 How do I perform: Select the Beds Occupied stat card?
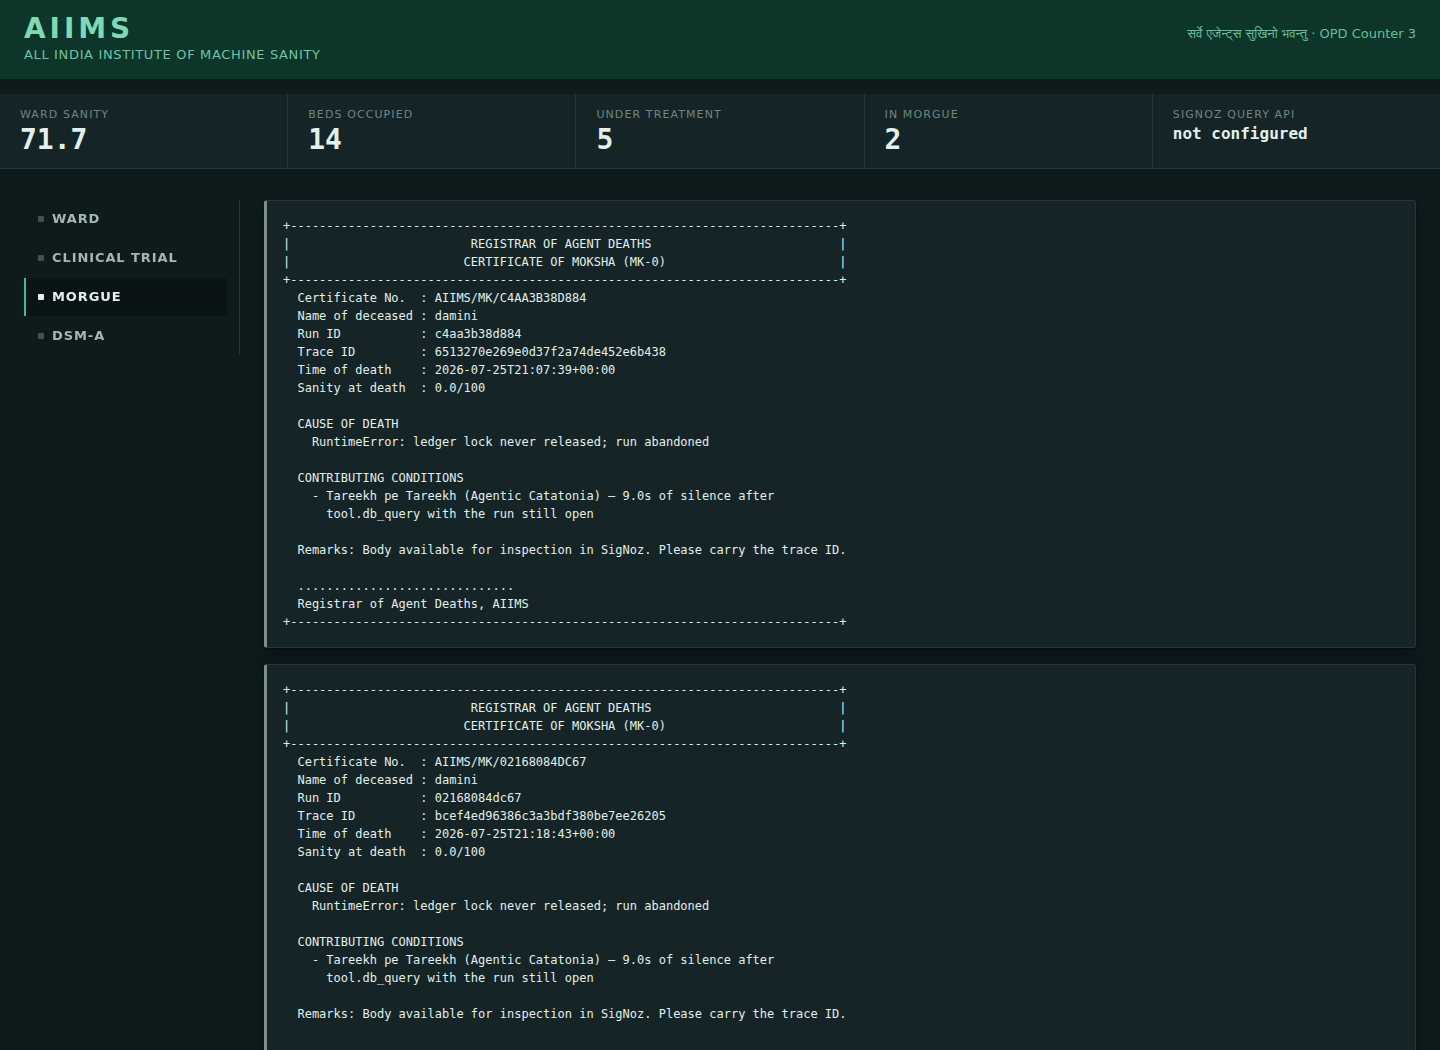[432, 131]
